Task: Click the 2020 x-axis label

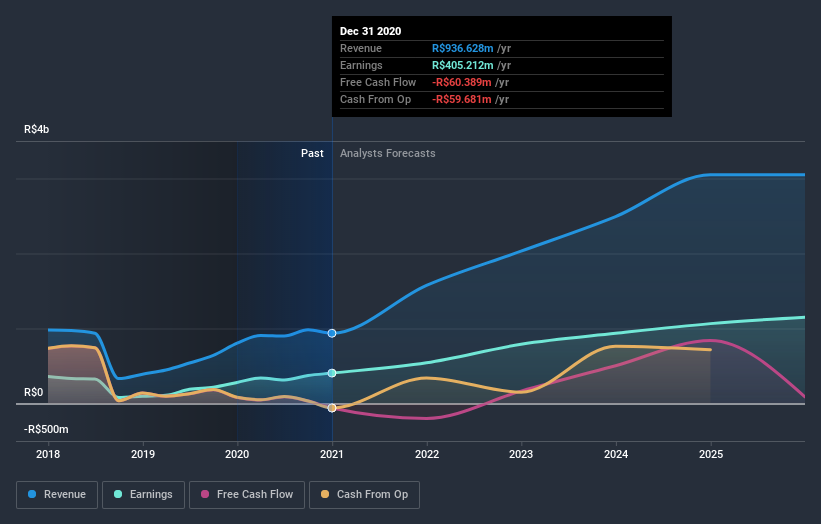Action: click(237, 454)
